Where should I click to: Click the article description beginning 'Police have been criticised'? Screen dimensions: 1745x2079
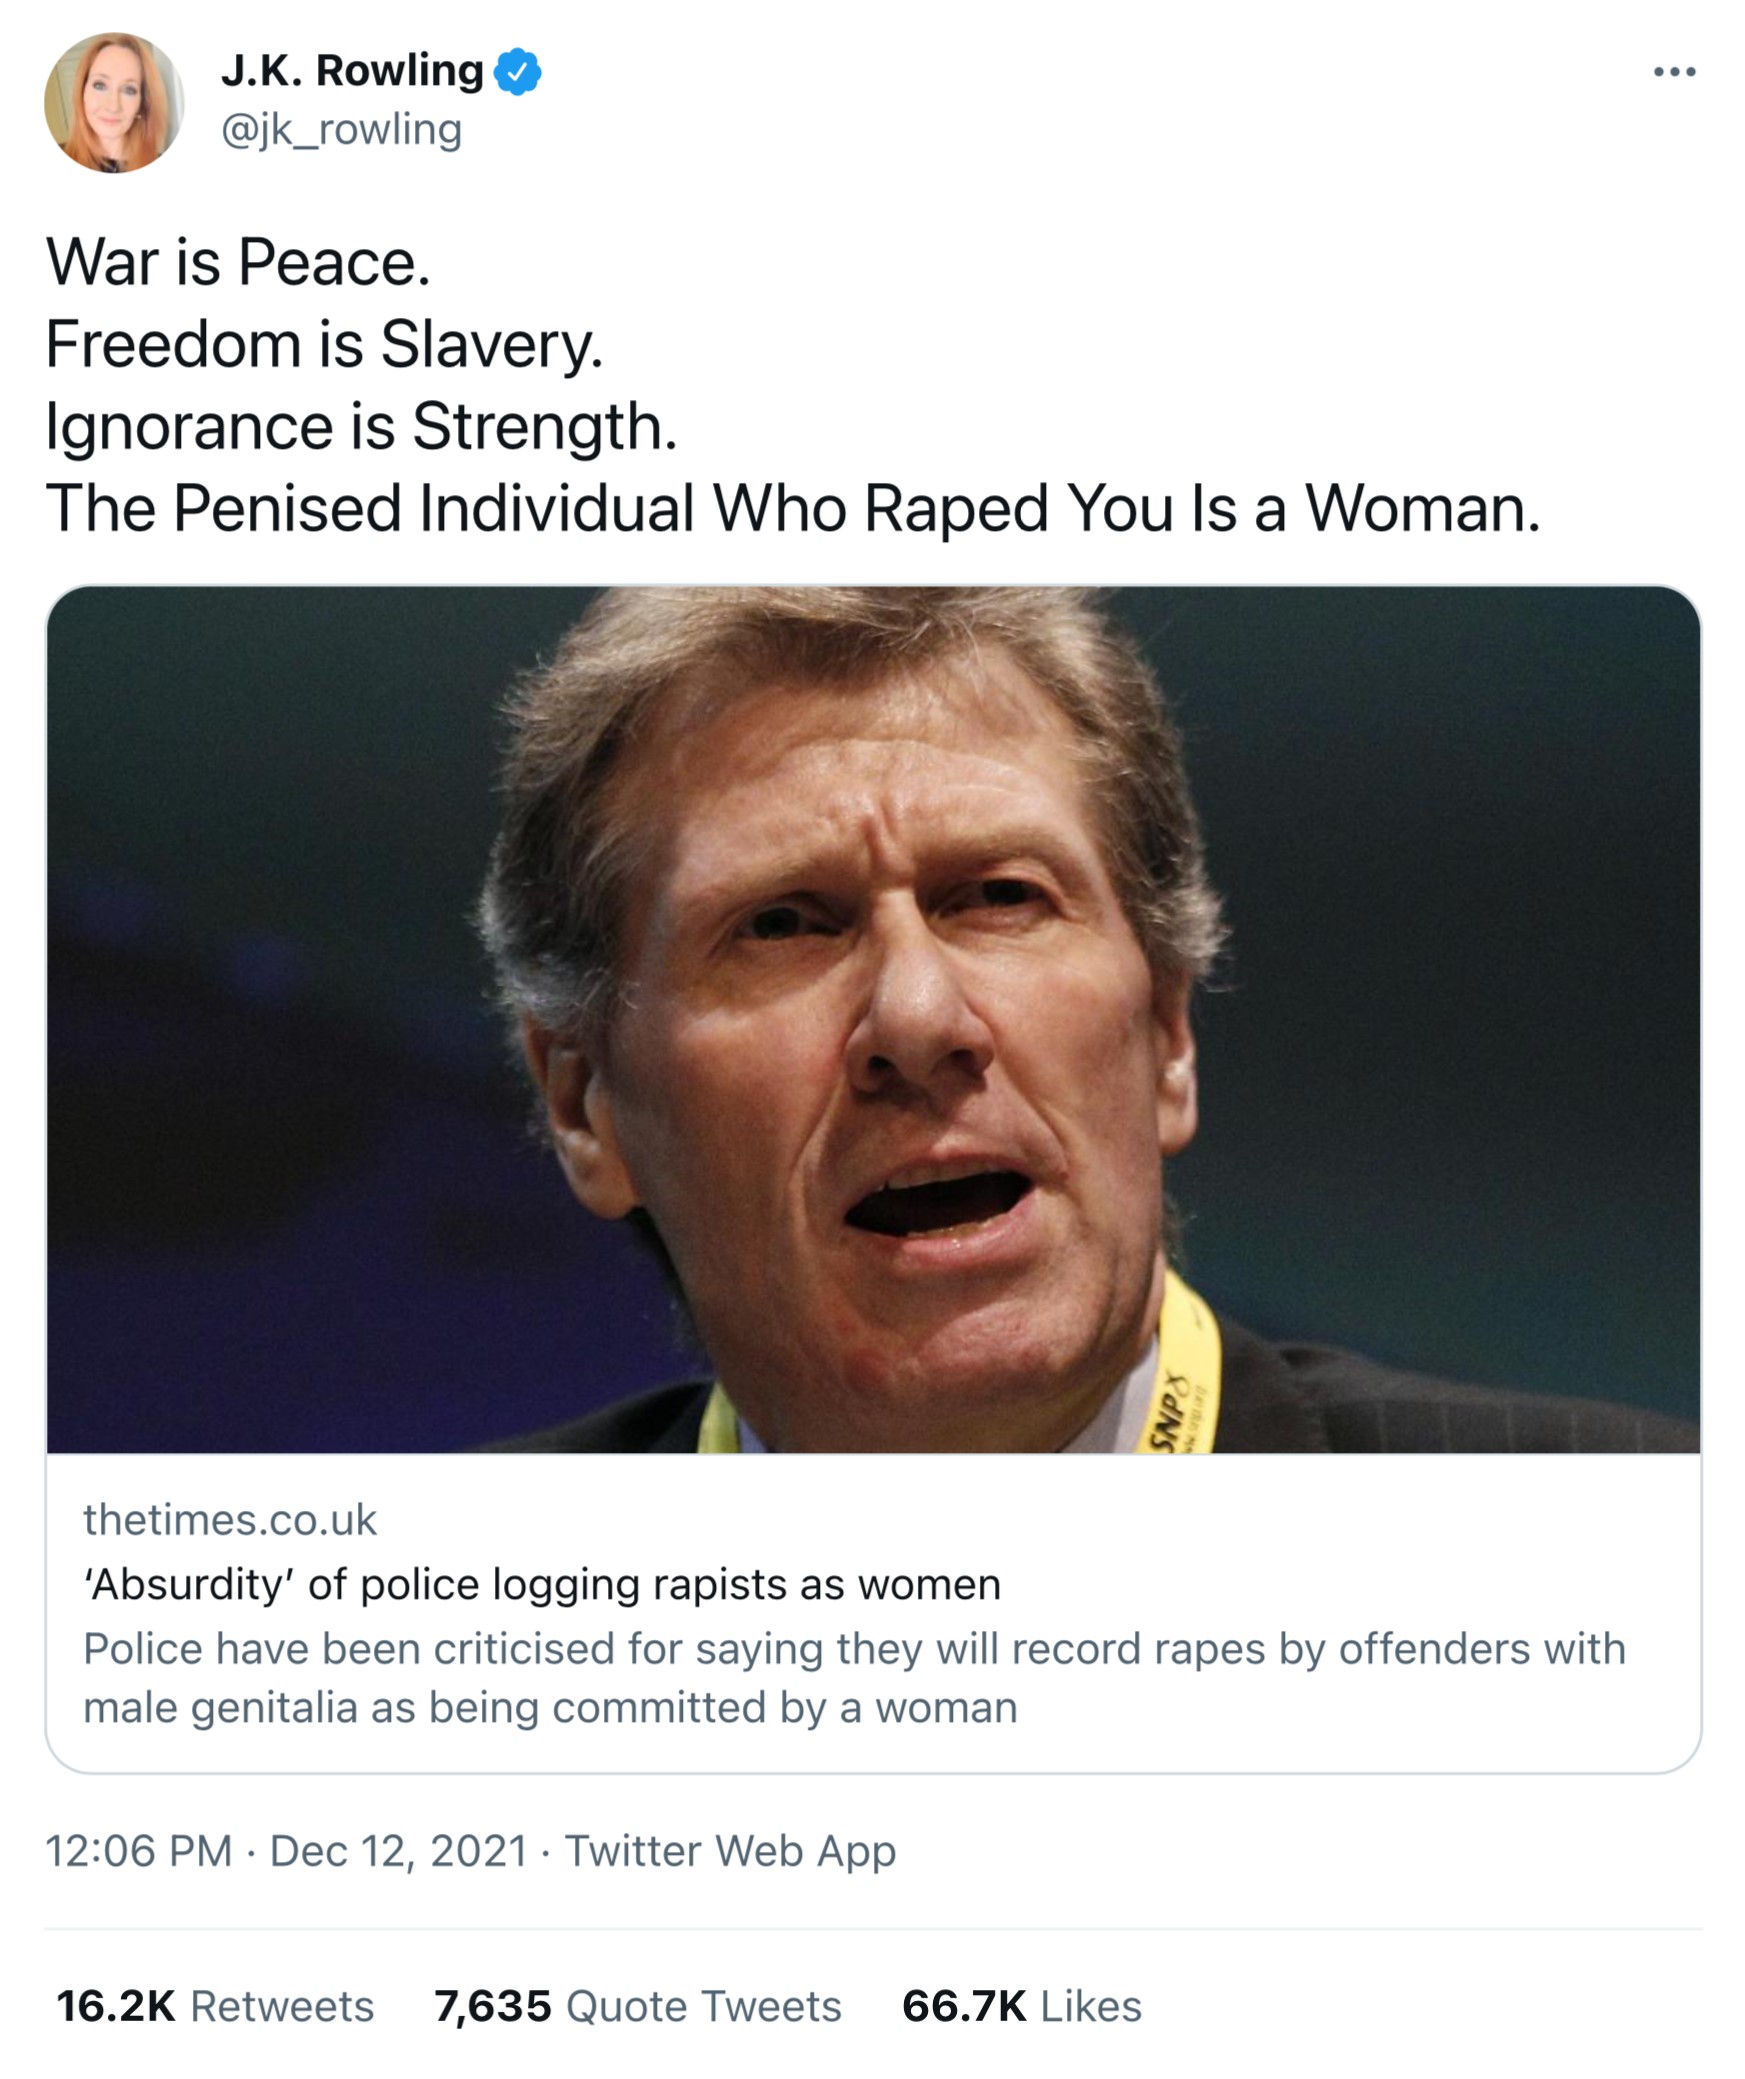click(x=854, y=1677)
